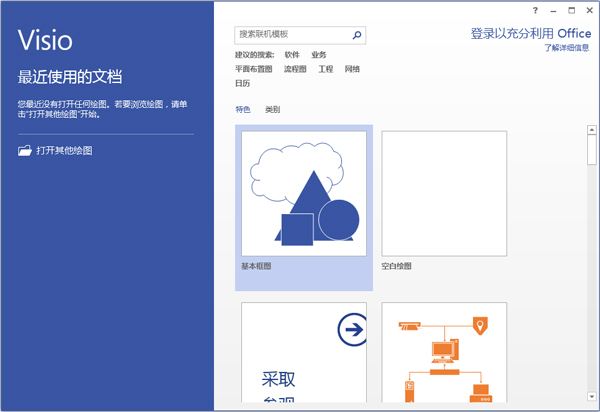Click 登录以充分利用 Office sign-in link
The image size is (600, 412).
coord(531,34)
